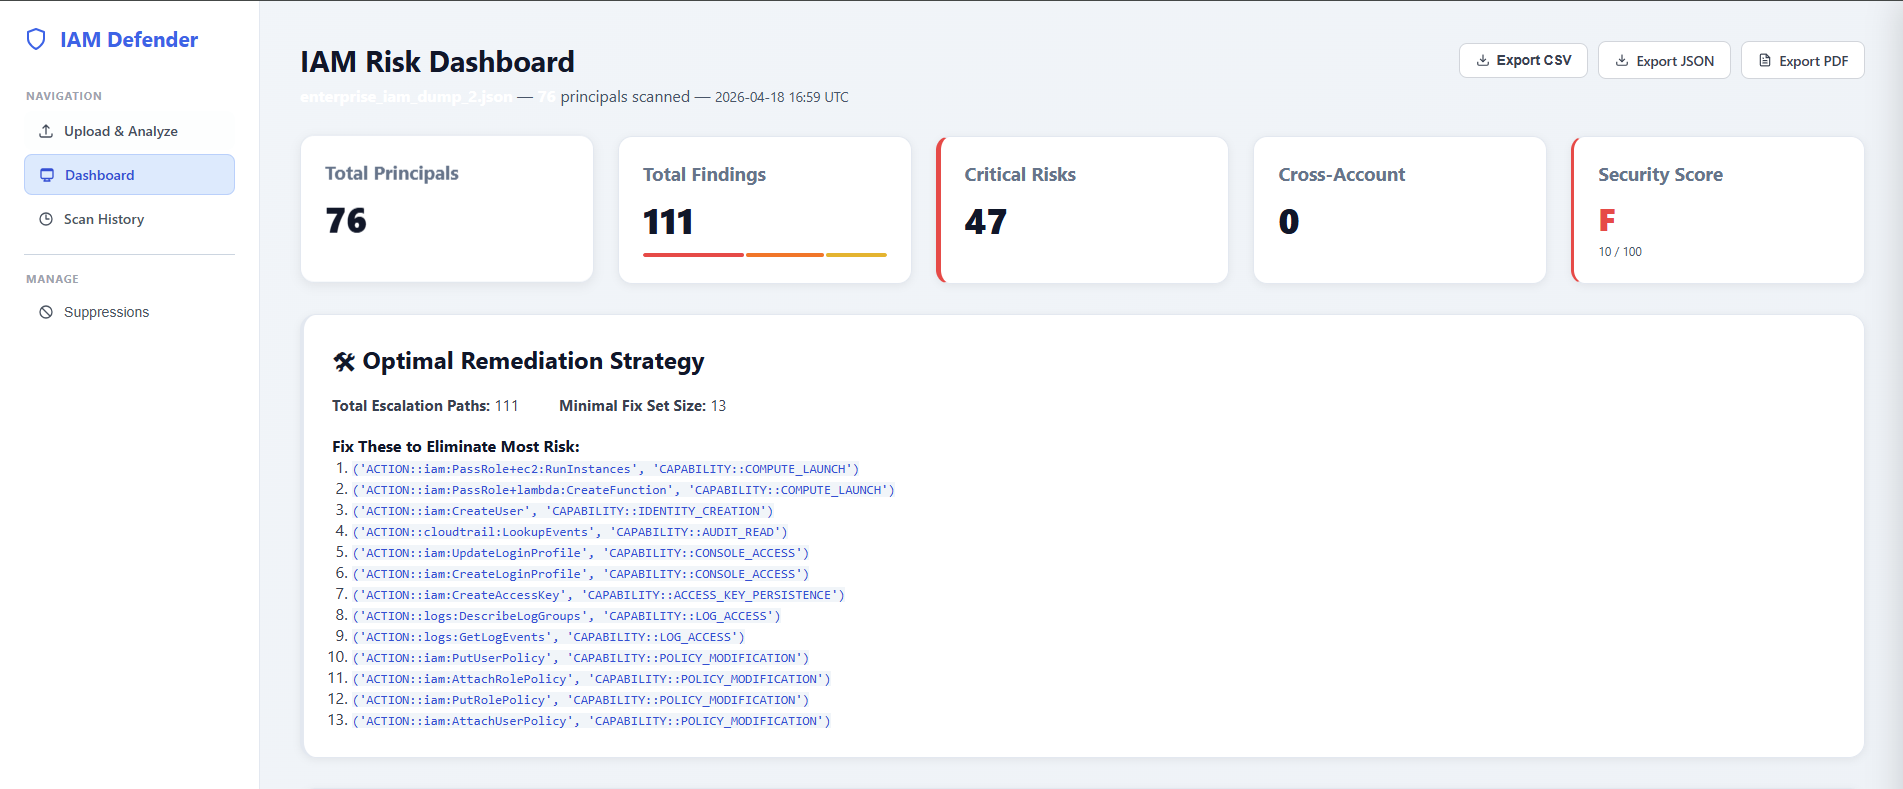
Task: Click the download icon on Export CSV
Action: tap(1483, 60)
